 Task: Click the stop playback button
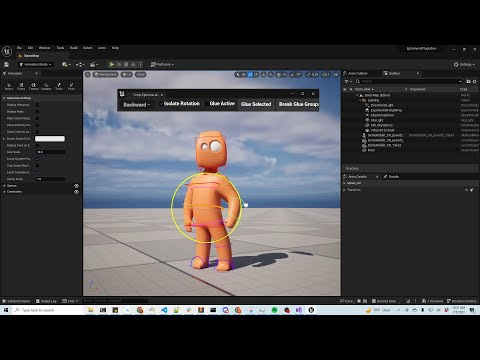[126, 64]
